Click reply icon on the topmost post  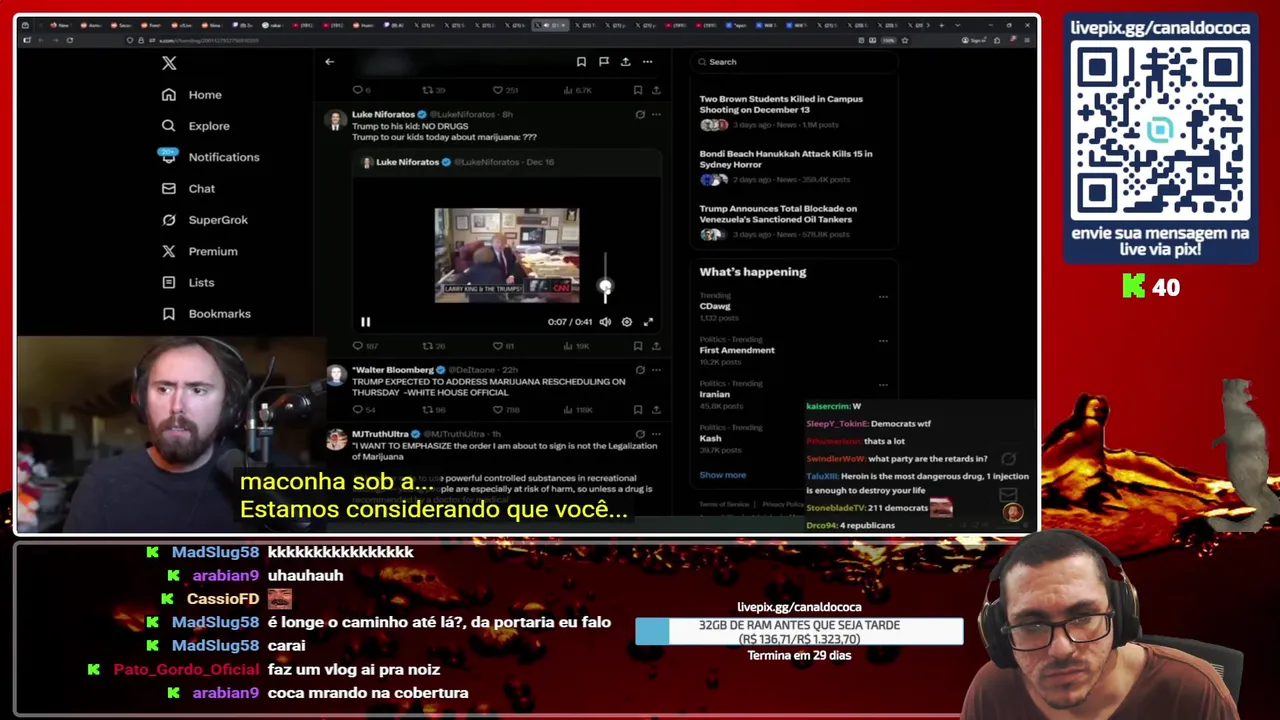(x=357, y=90)
